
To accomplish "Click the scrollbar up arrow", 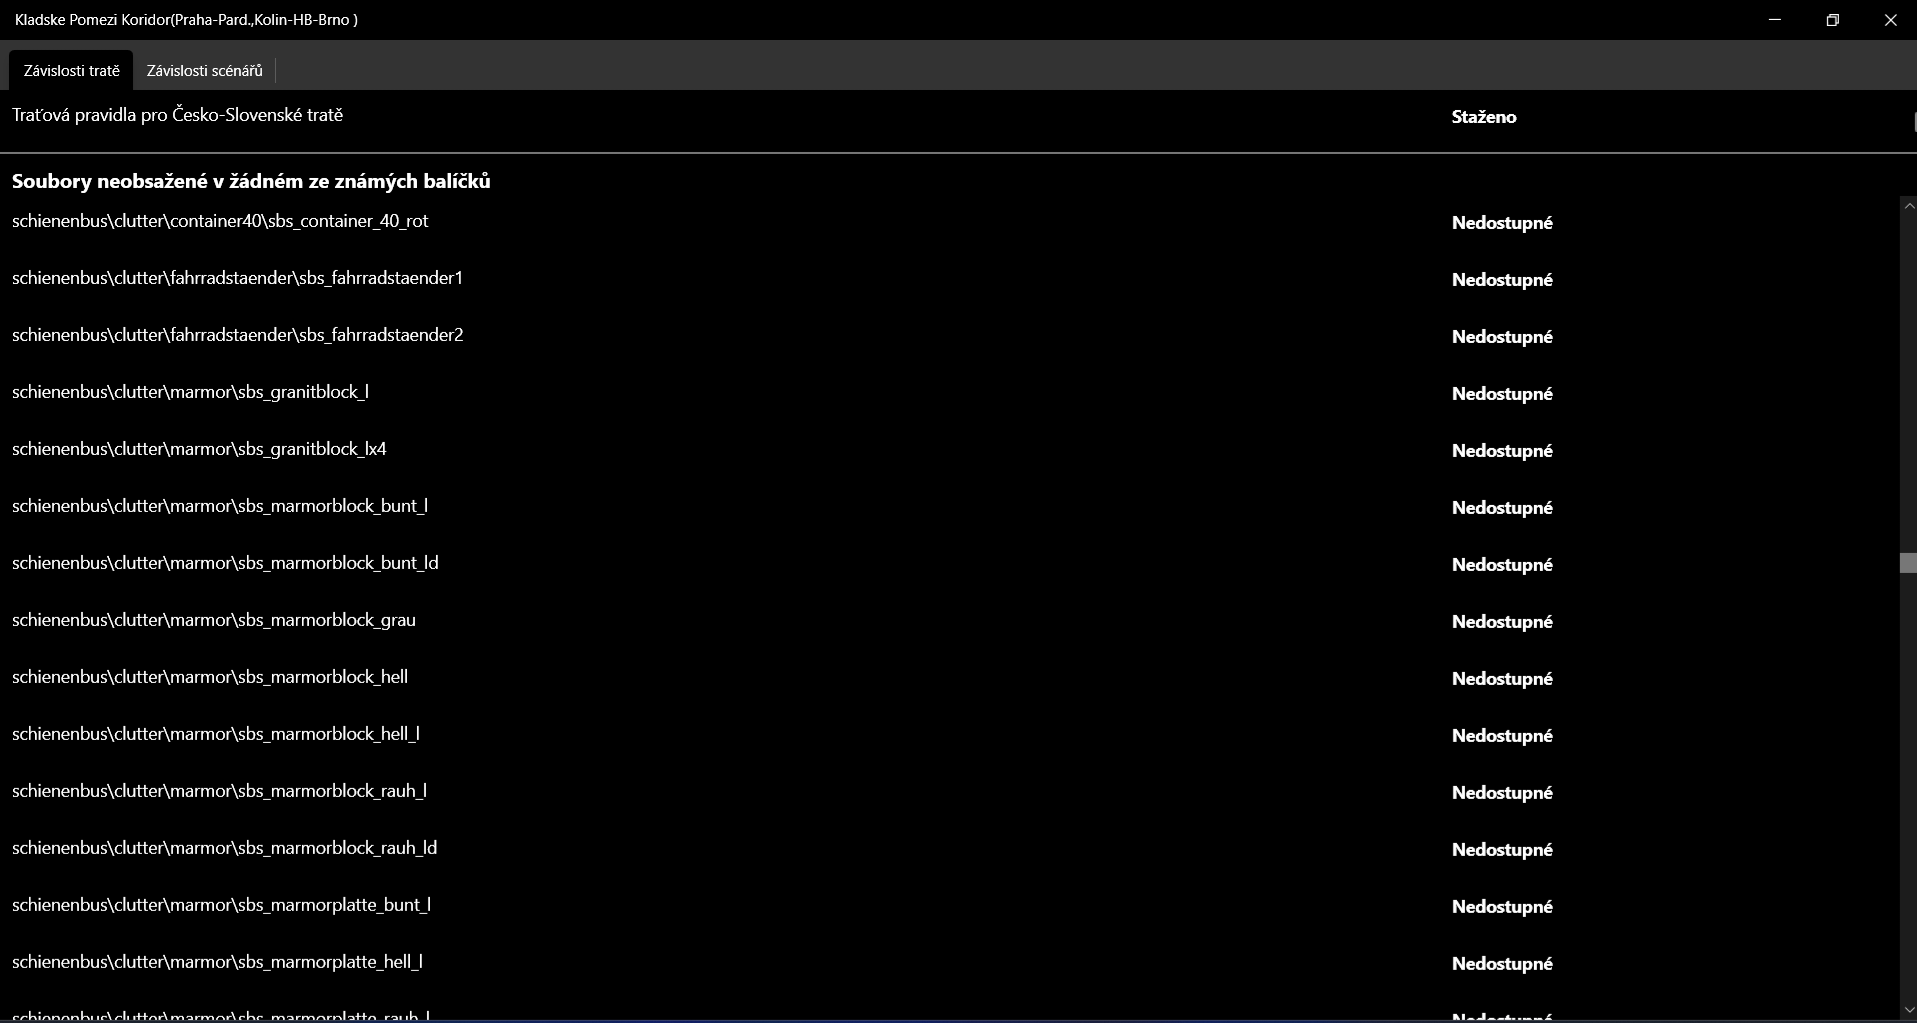I will coord(1908,206).
